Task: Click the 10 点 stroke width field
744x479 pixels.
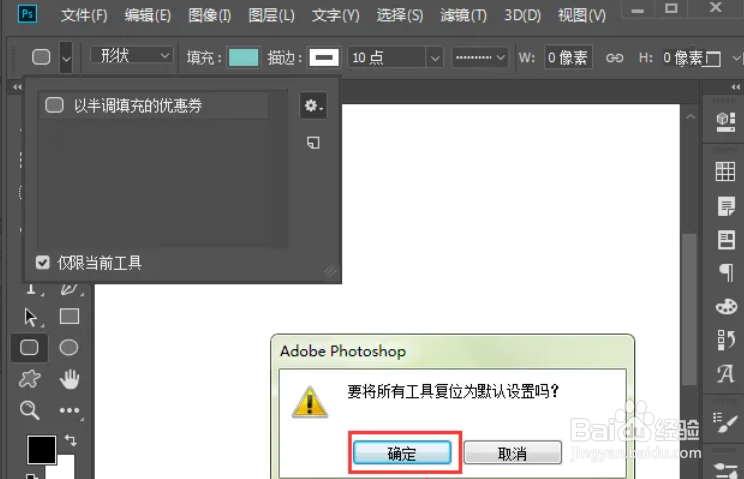Action: pyautogui.click(x=387, y=58)
